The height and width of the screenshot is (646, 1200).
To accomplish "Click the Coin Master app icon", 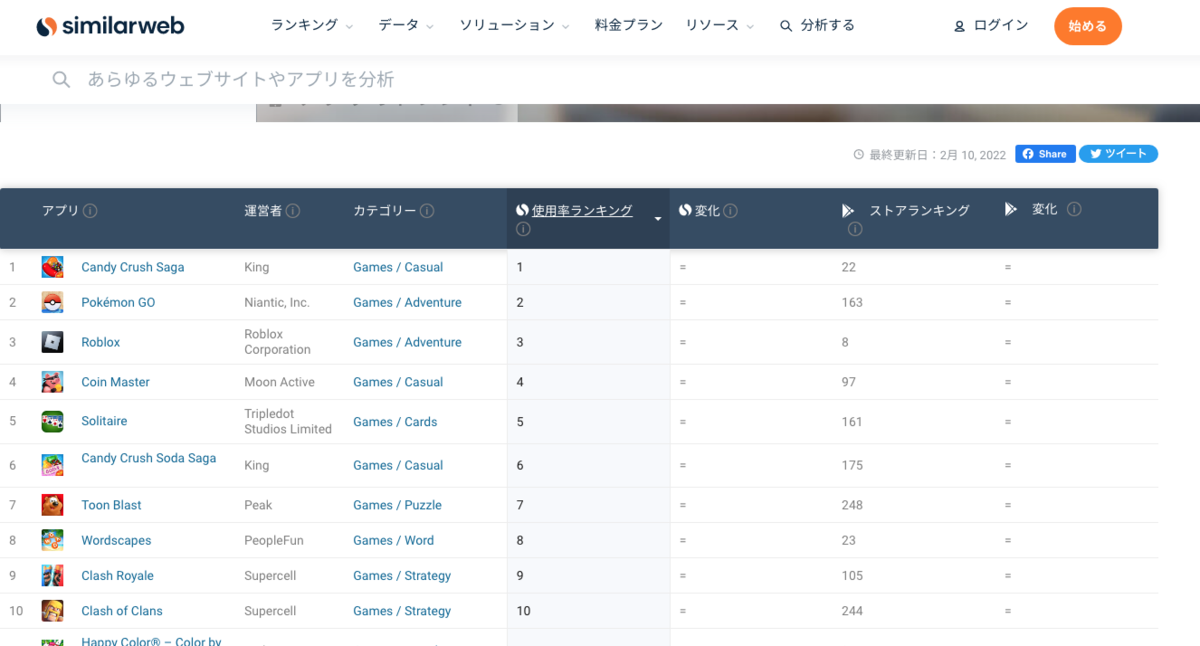I will coord(52,382).
